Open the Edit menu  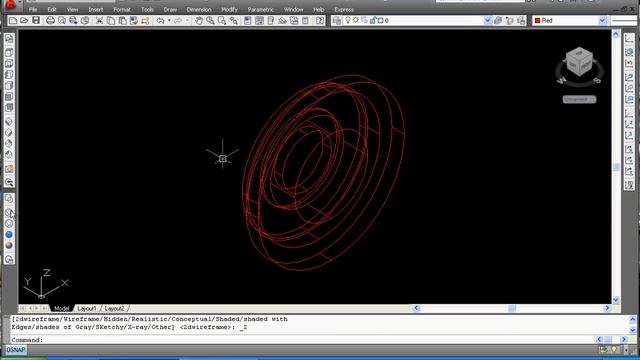coord(52,9)
